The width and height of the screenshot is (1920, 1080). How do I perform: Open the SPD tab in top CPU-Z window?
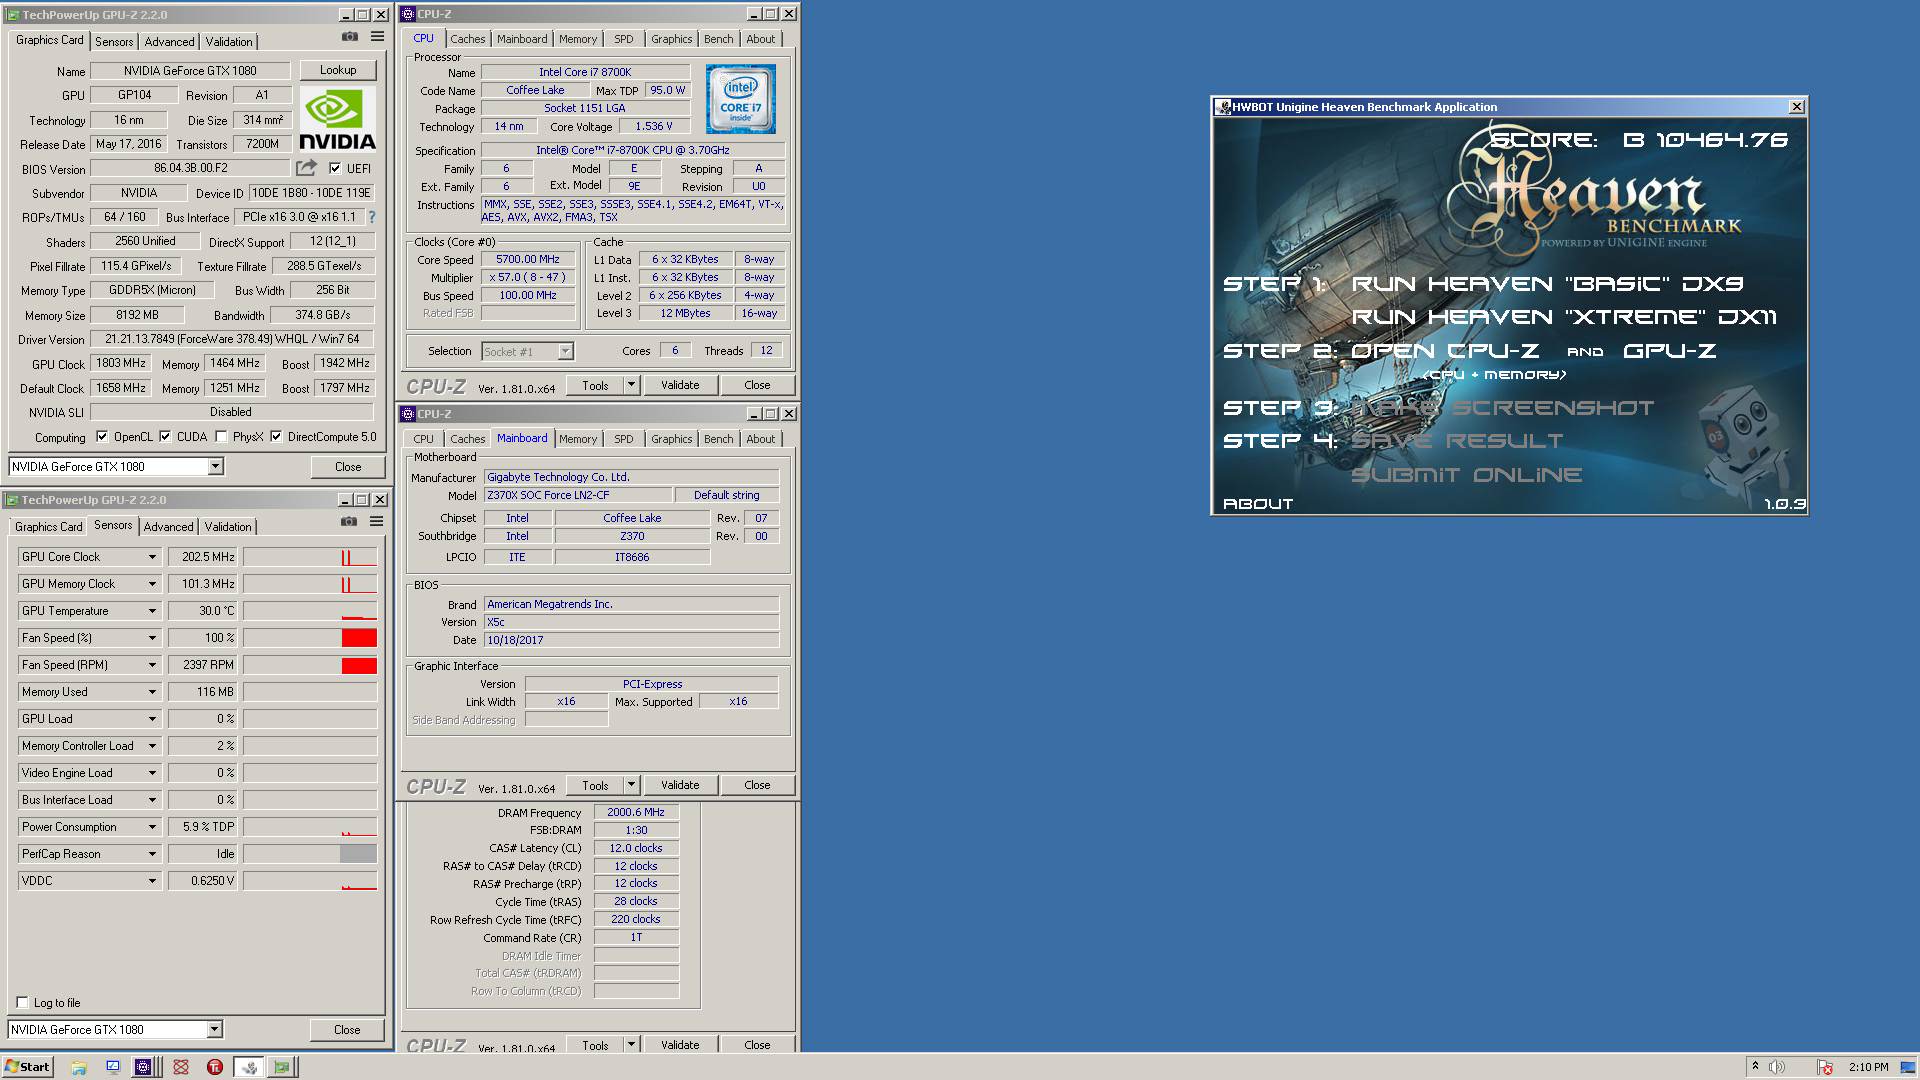pos(624,39)
